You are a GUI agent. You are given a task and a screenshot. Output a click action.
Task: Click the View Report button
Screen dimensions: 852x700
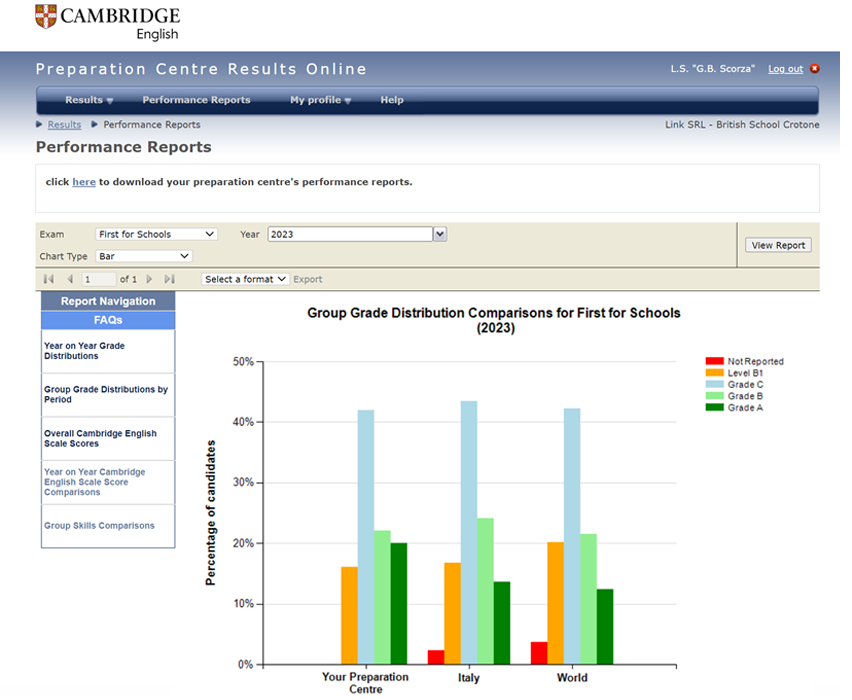(x=778, y=245)
